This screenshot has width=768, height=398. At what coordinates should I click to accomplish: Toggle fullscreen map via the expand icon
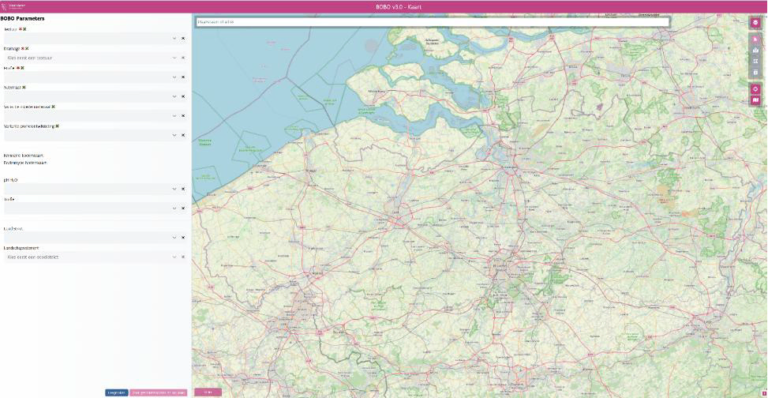755,61
